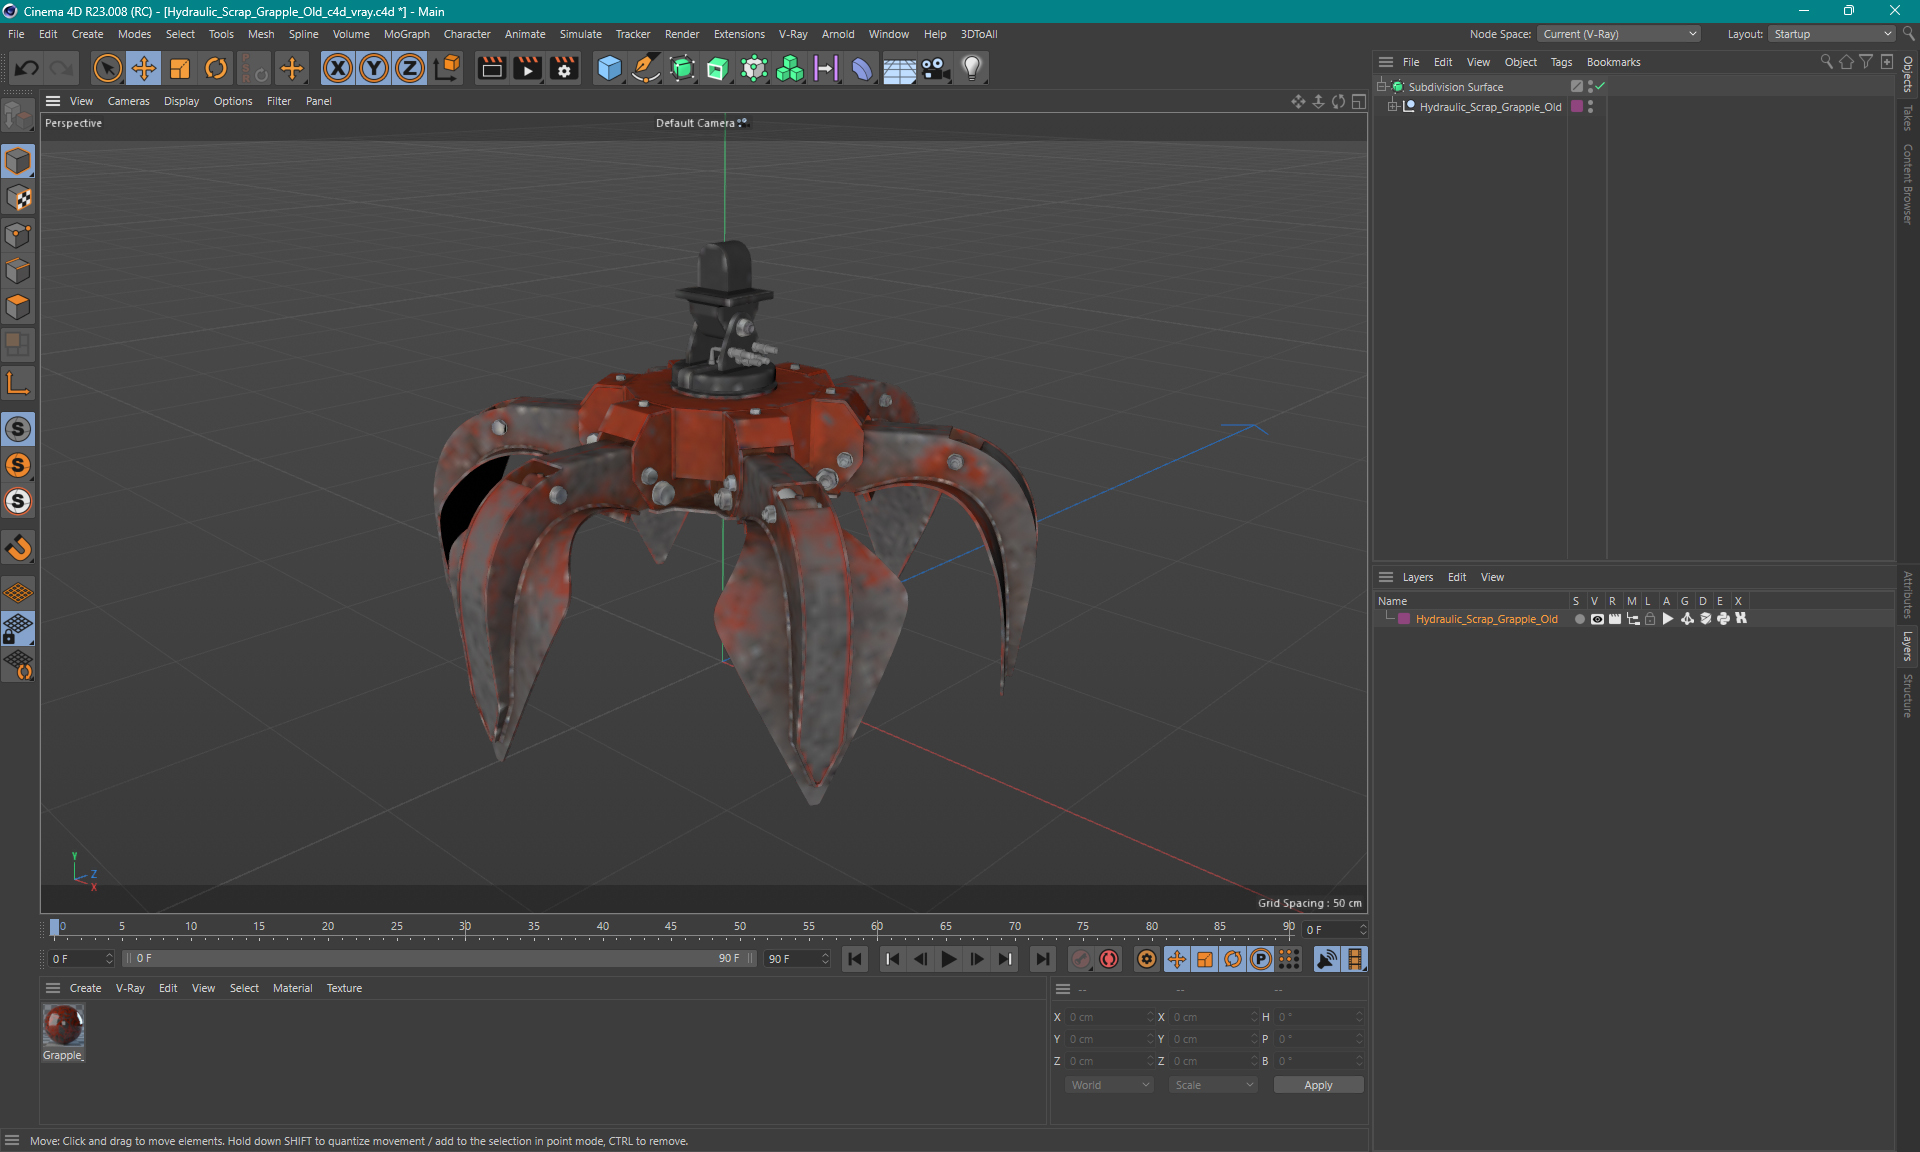The width and height of the screenshot is (1920, 1152).
Task: Add a Light object
Action: coord(972,68)
